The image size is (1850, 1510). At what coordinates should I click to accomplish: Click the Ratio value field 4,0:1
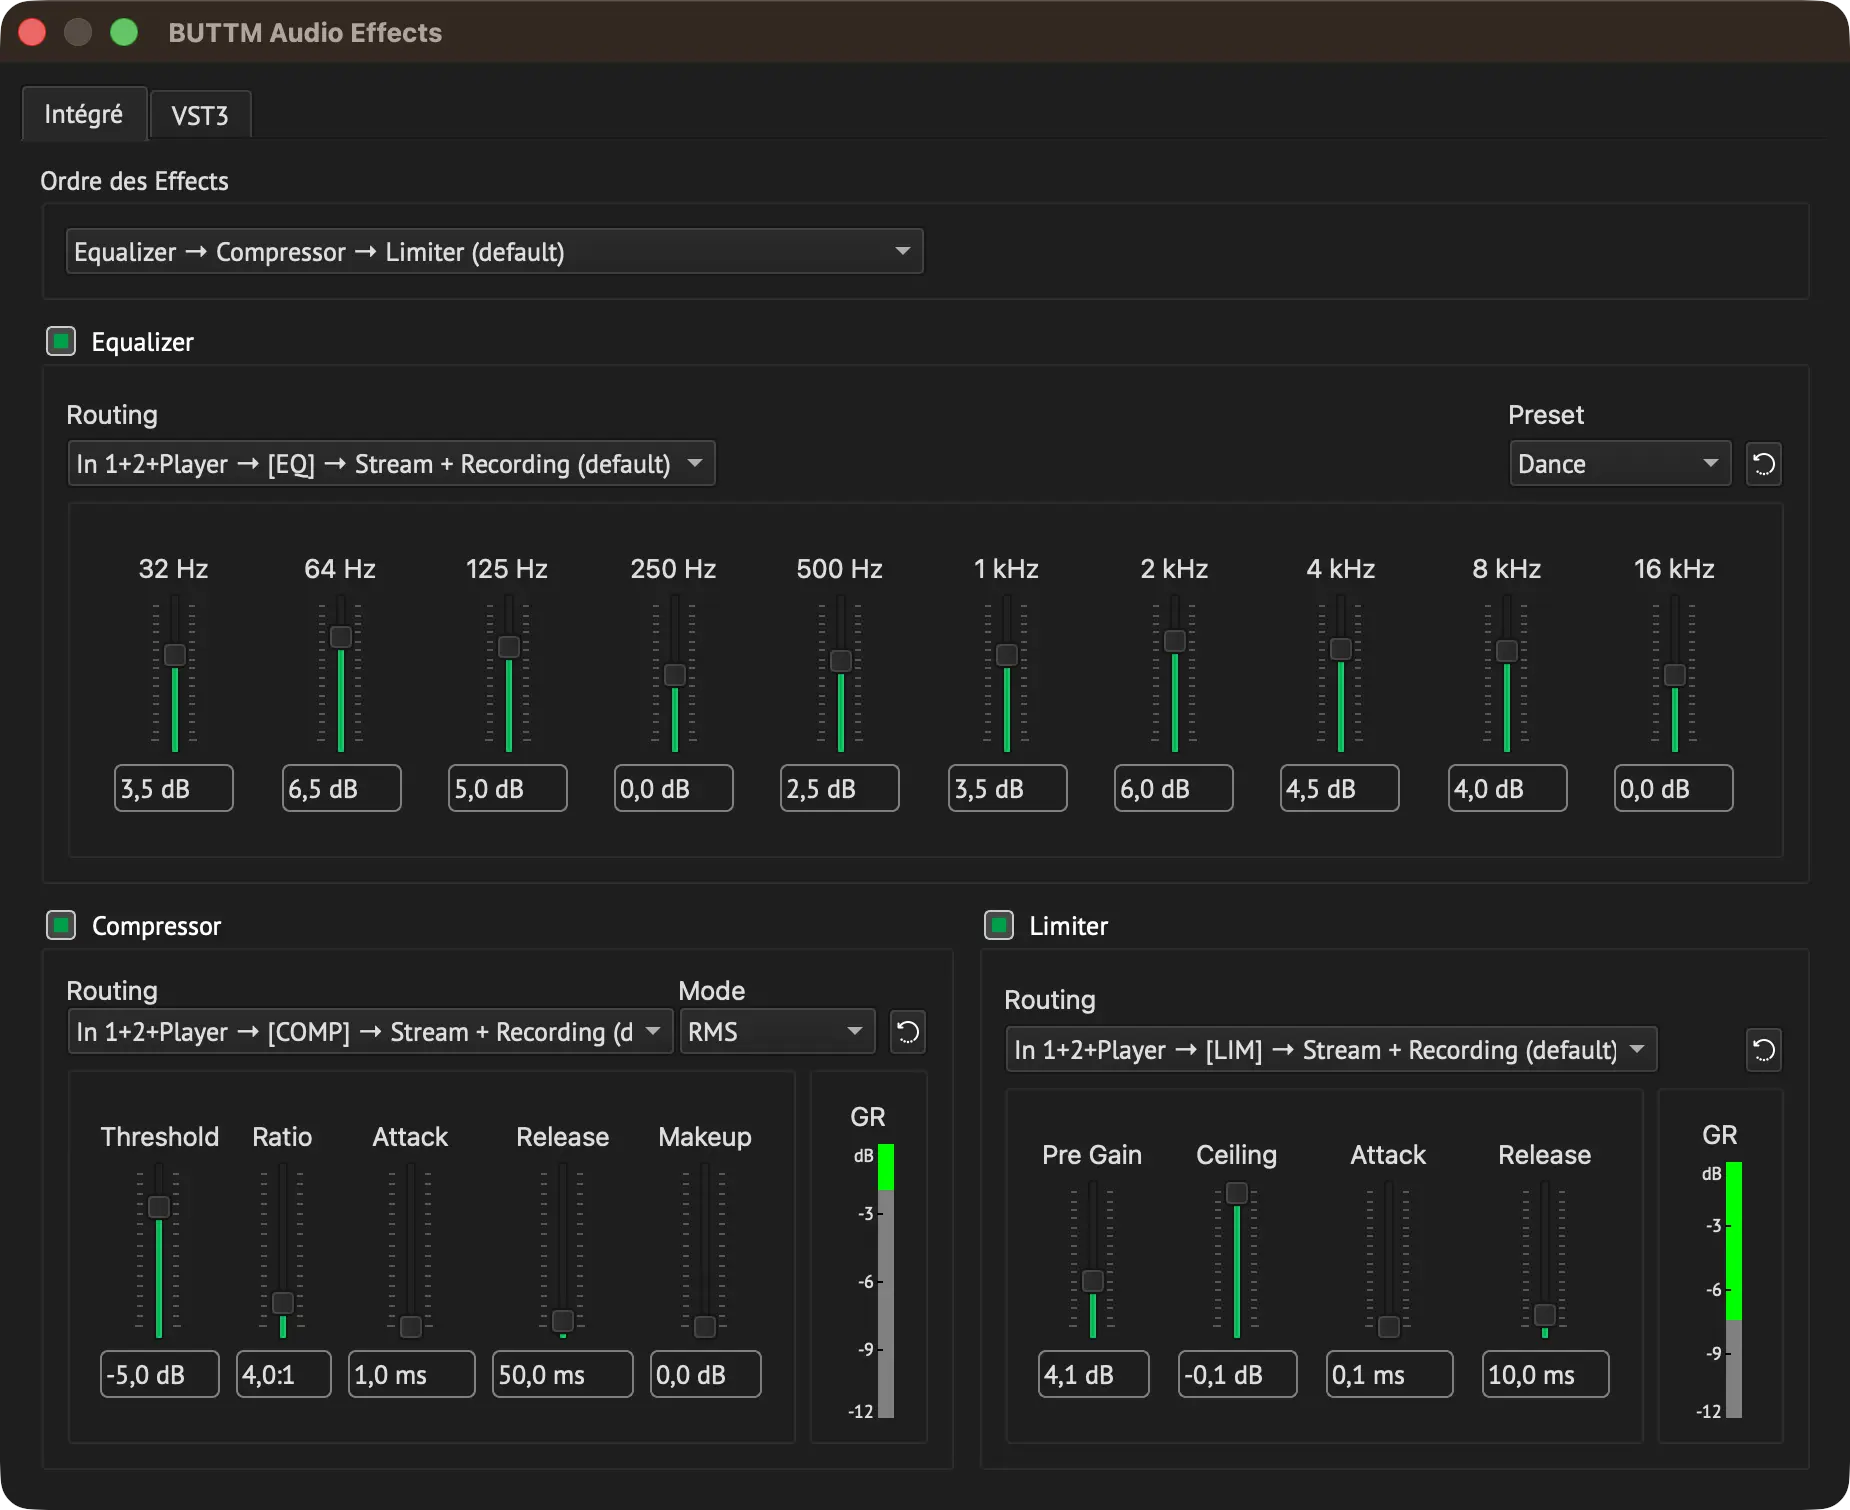[x=284, y=1374]
